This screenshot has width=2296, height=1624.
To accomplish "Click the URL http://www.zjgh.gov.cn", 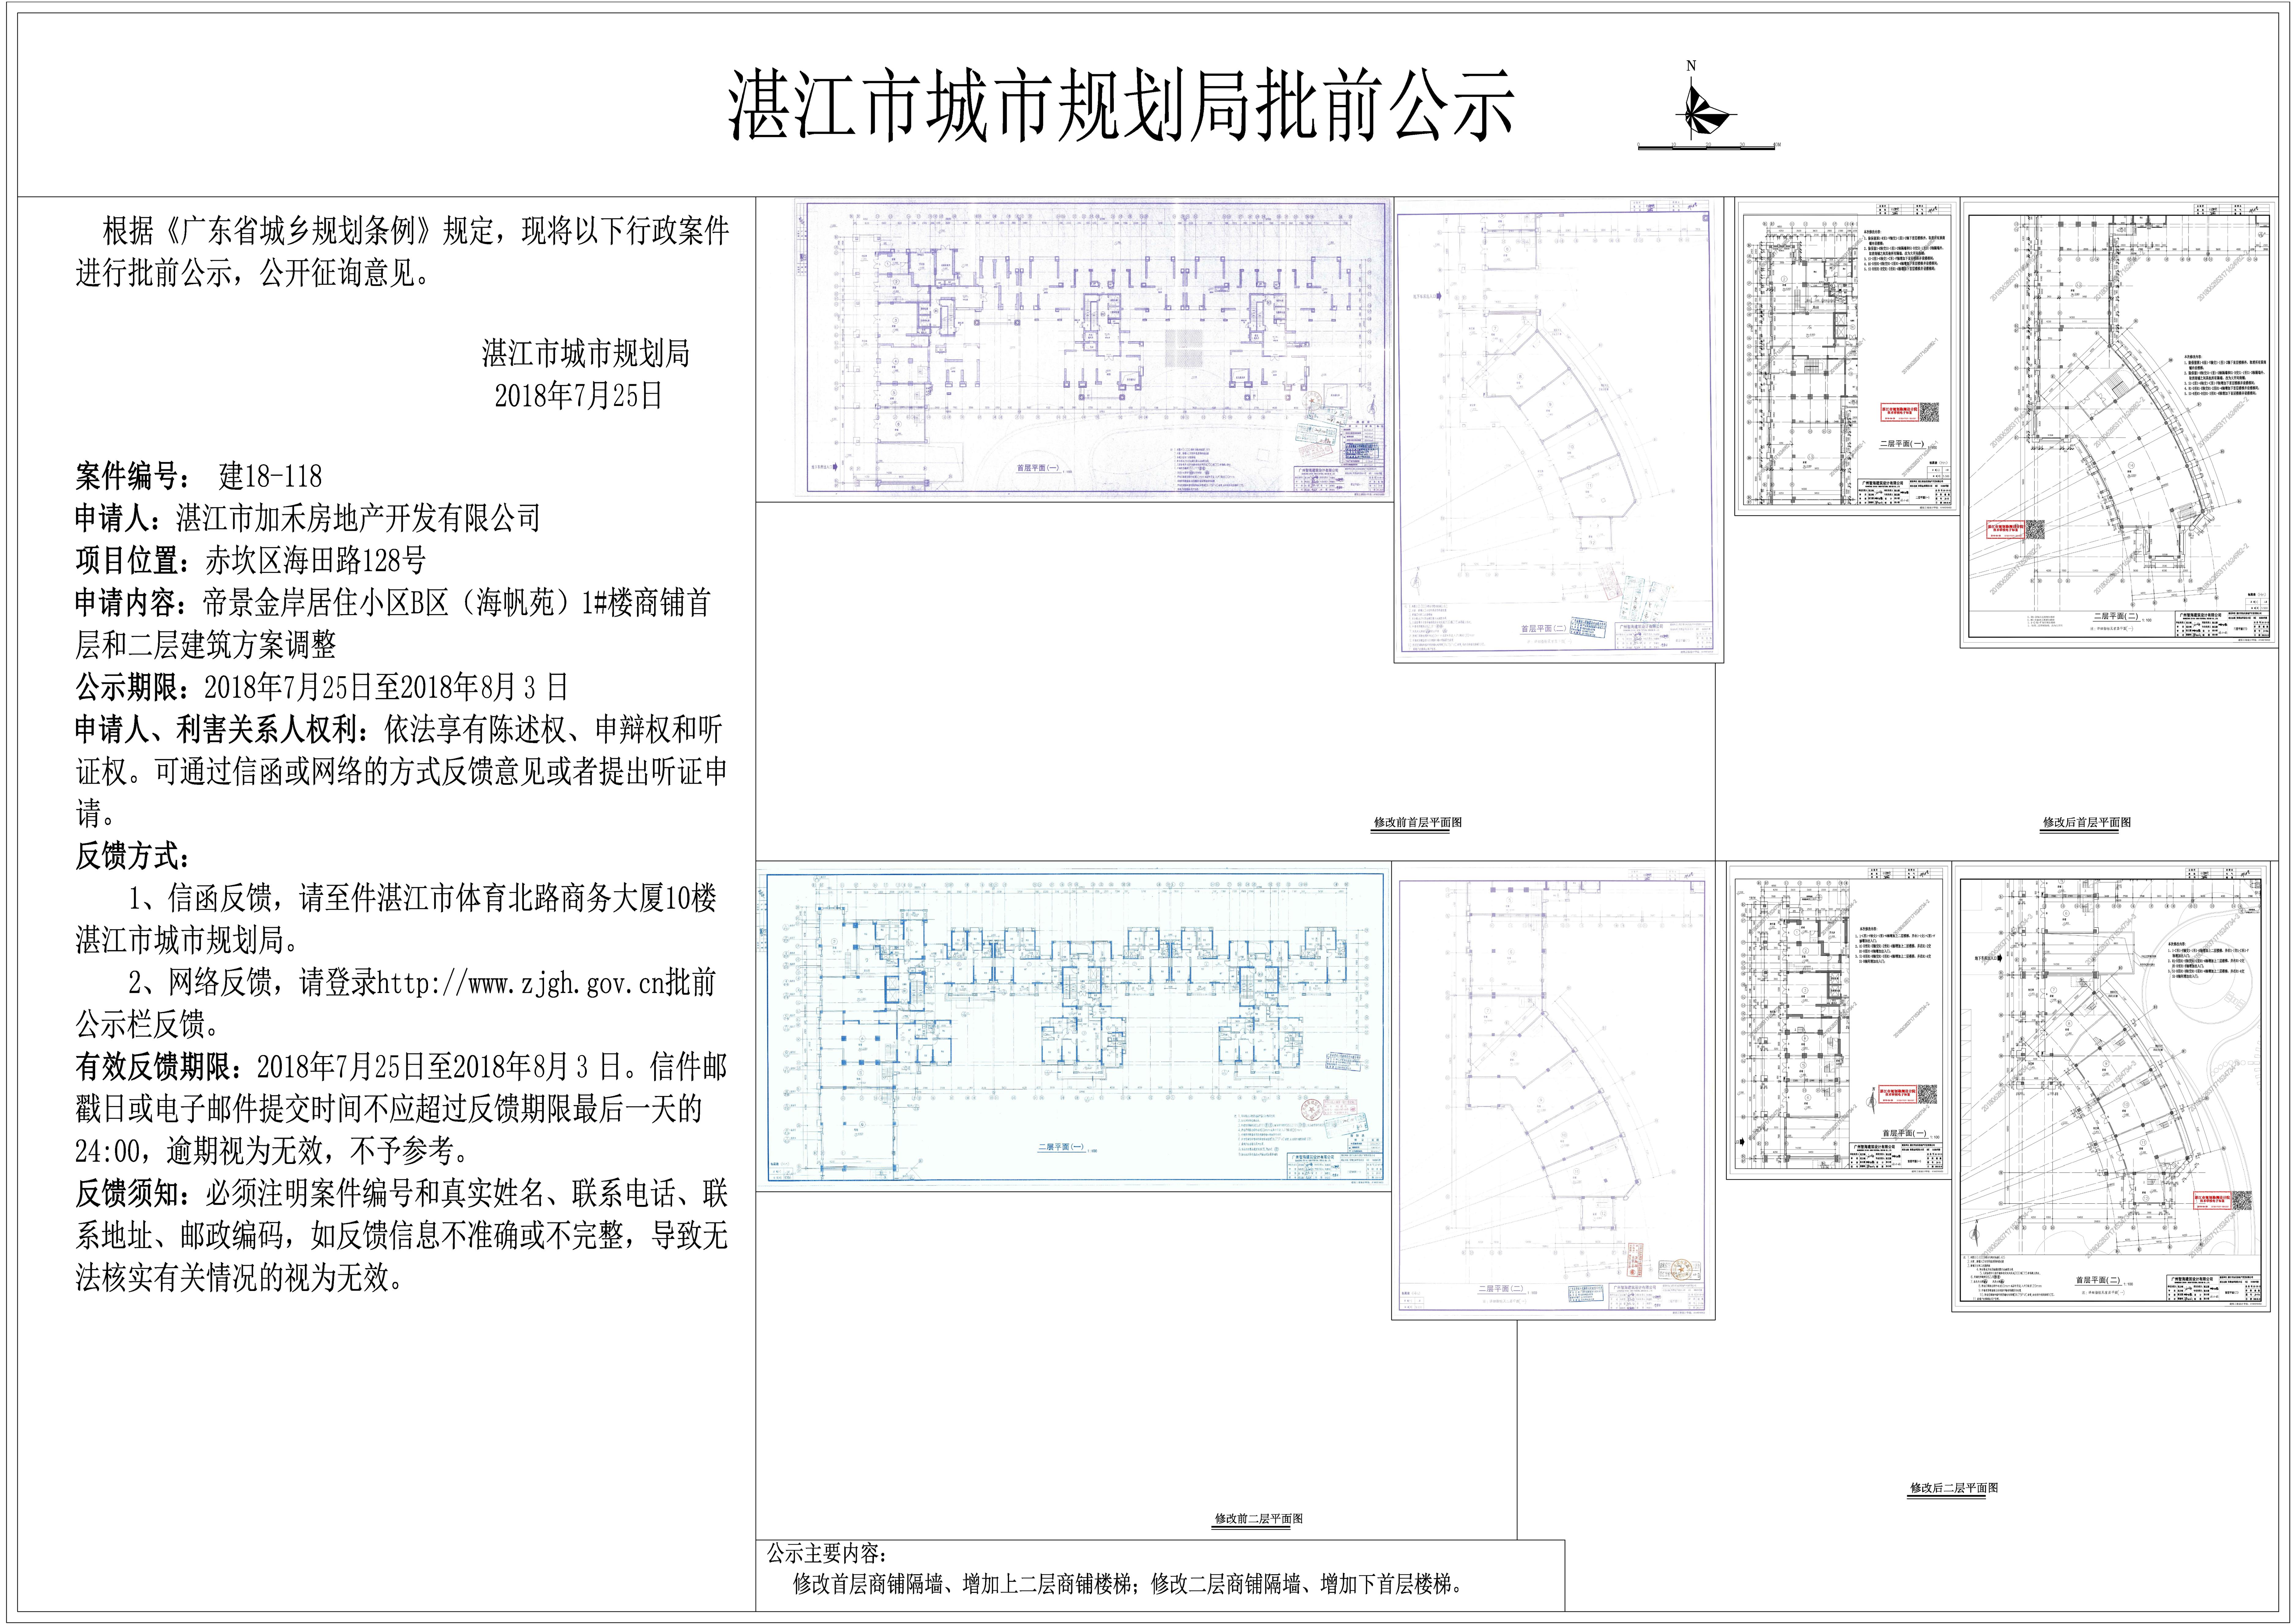I will pyautogui.click(x=521, y=983).
